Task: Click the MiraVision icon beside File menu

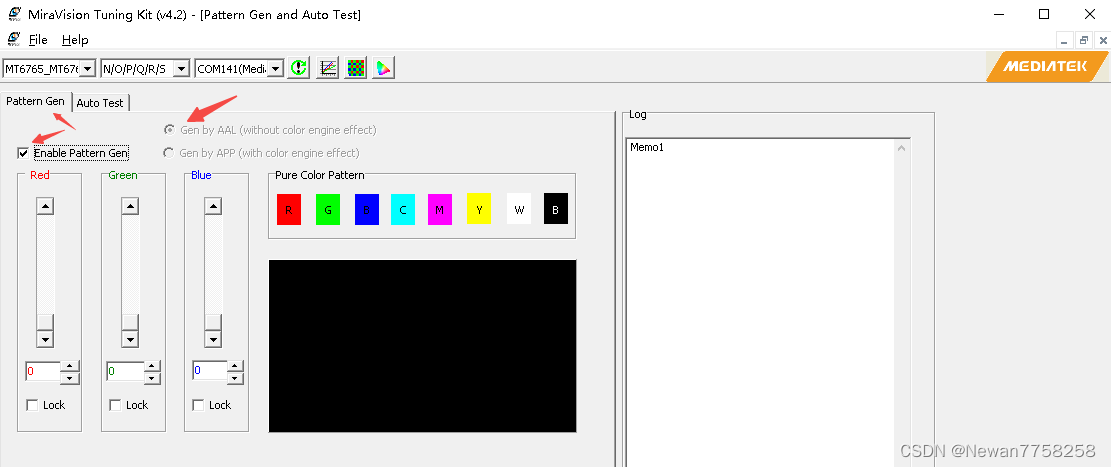Action: [14, 39]
